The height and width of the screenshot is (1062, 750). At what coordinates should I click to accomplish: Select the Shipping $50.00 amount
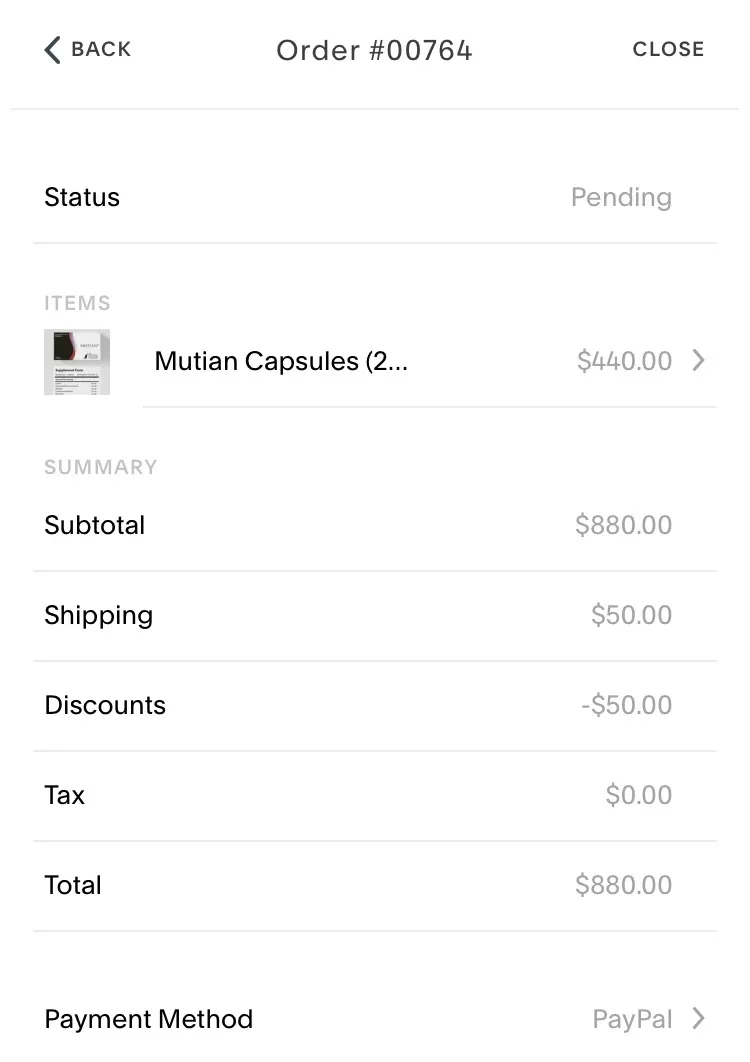631,615
